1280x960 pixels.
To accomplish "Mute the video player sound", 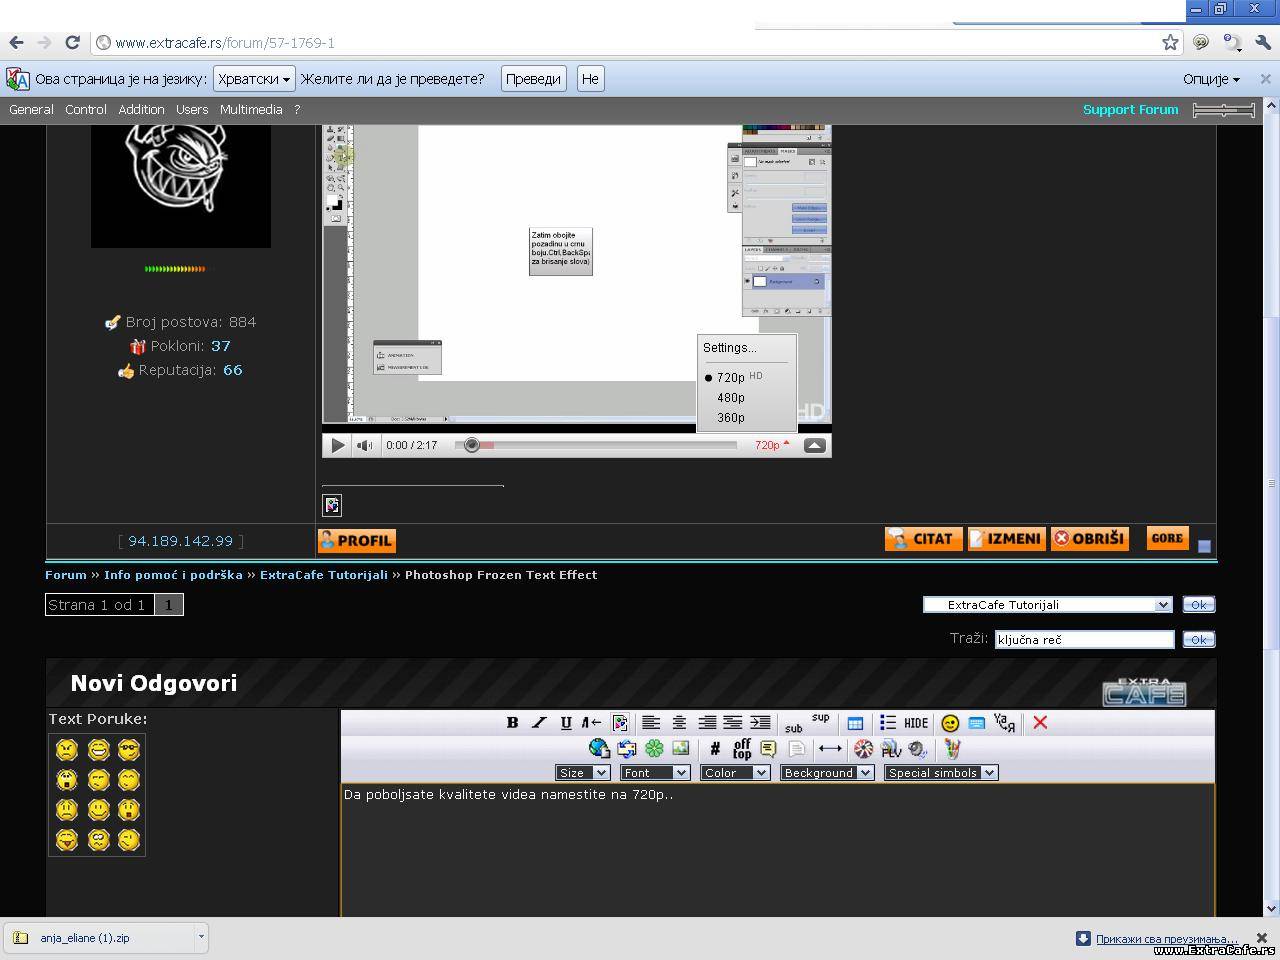I will point(365,446).
